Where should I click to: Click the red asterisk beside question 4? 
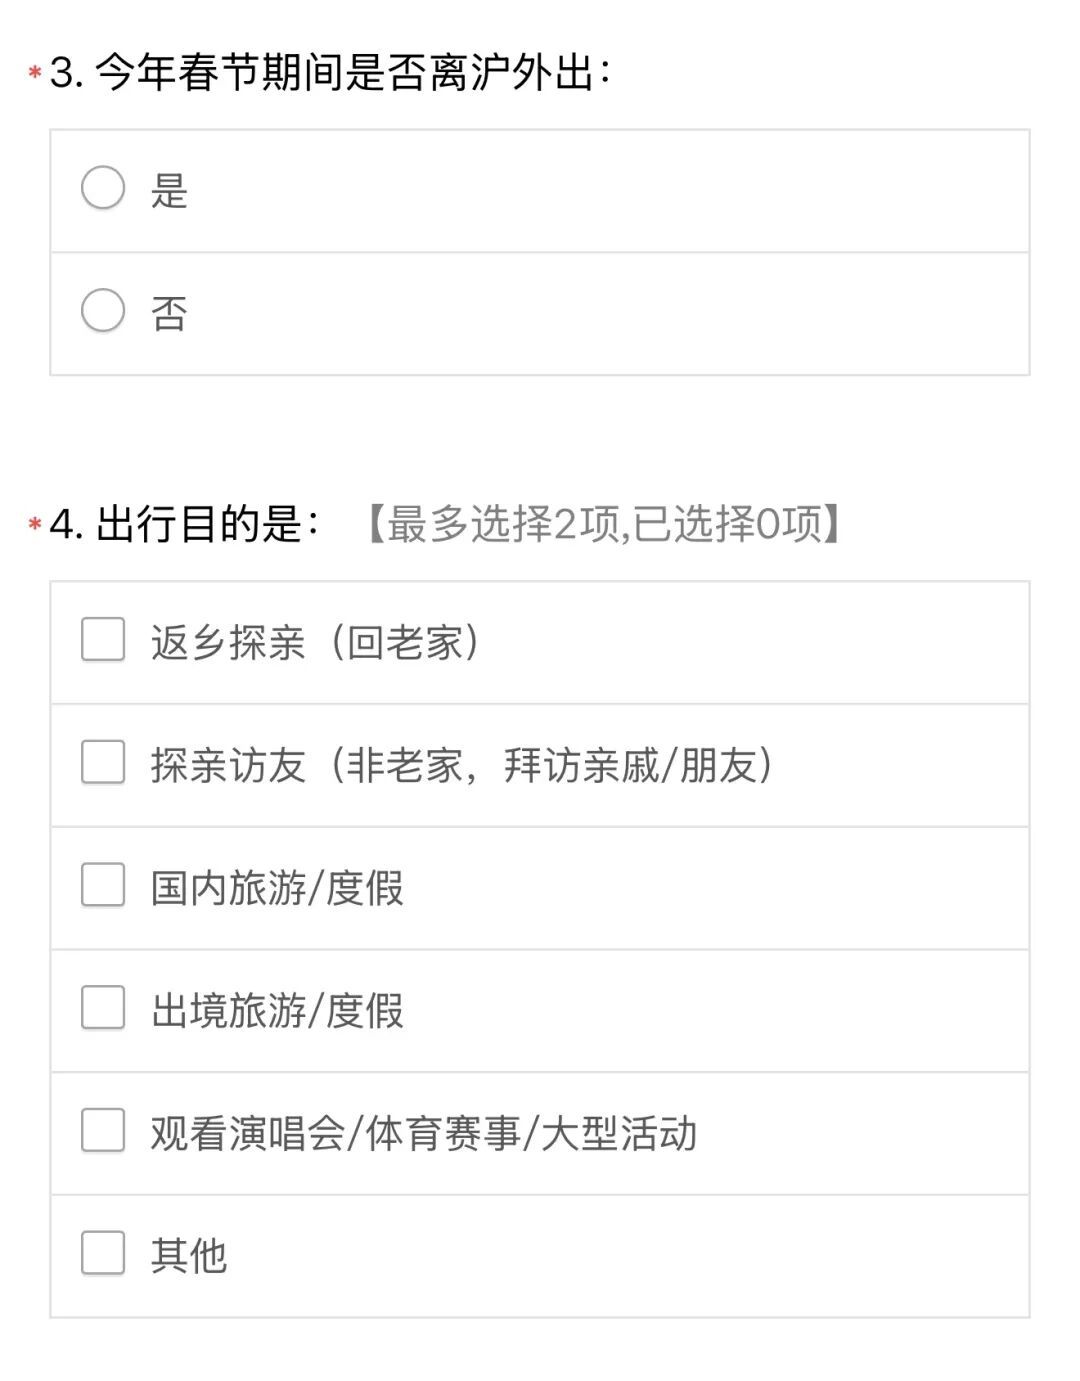click(x=35, y=524)
